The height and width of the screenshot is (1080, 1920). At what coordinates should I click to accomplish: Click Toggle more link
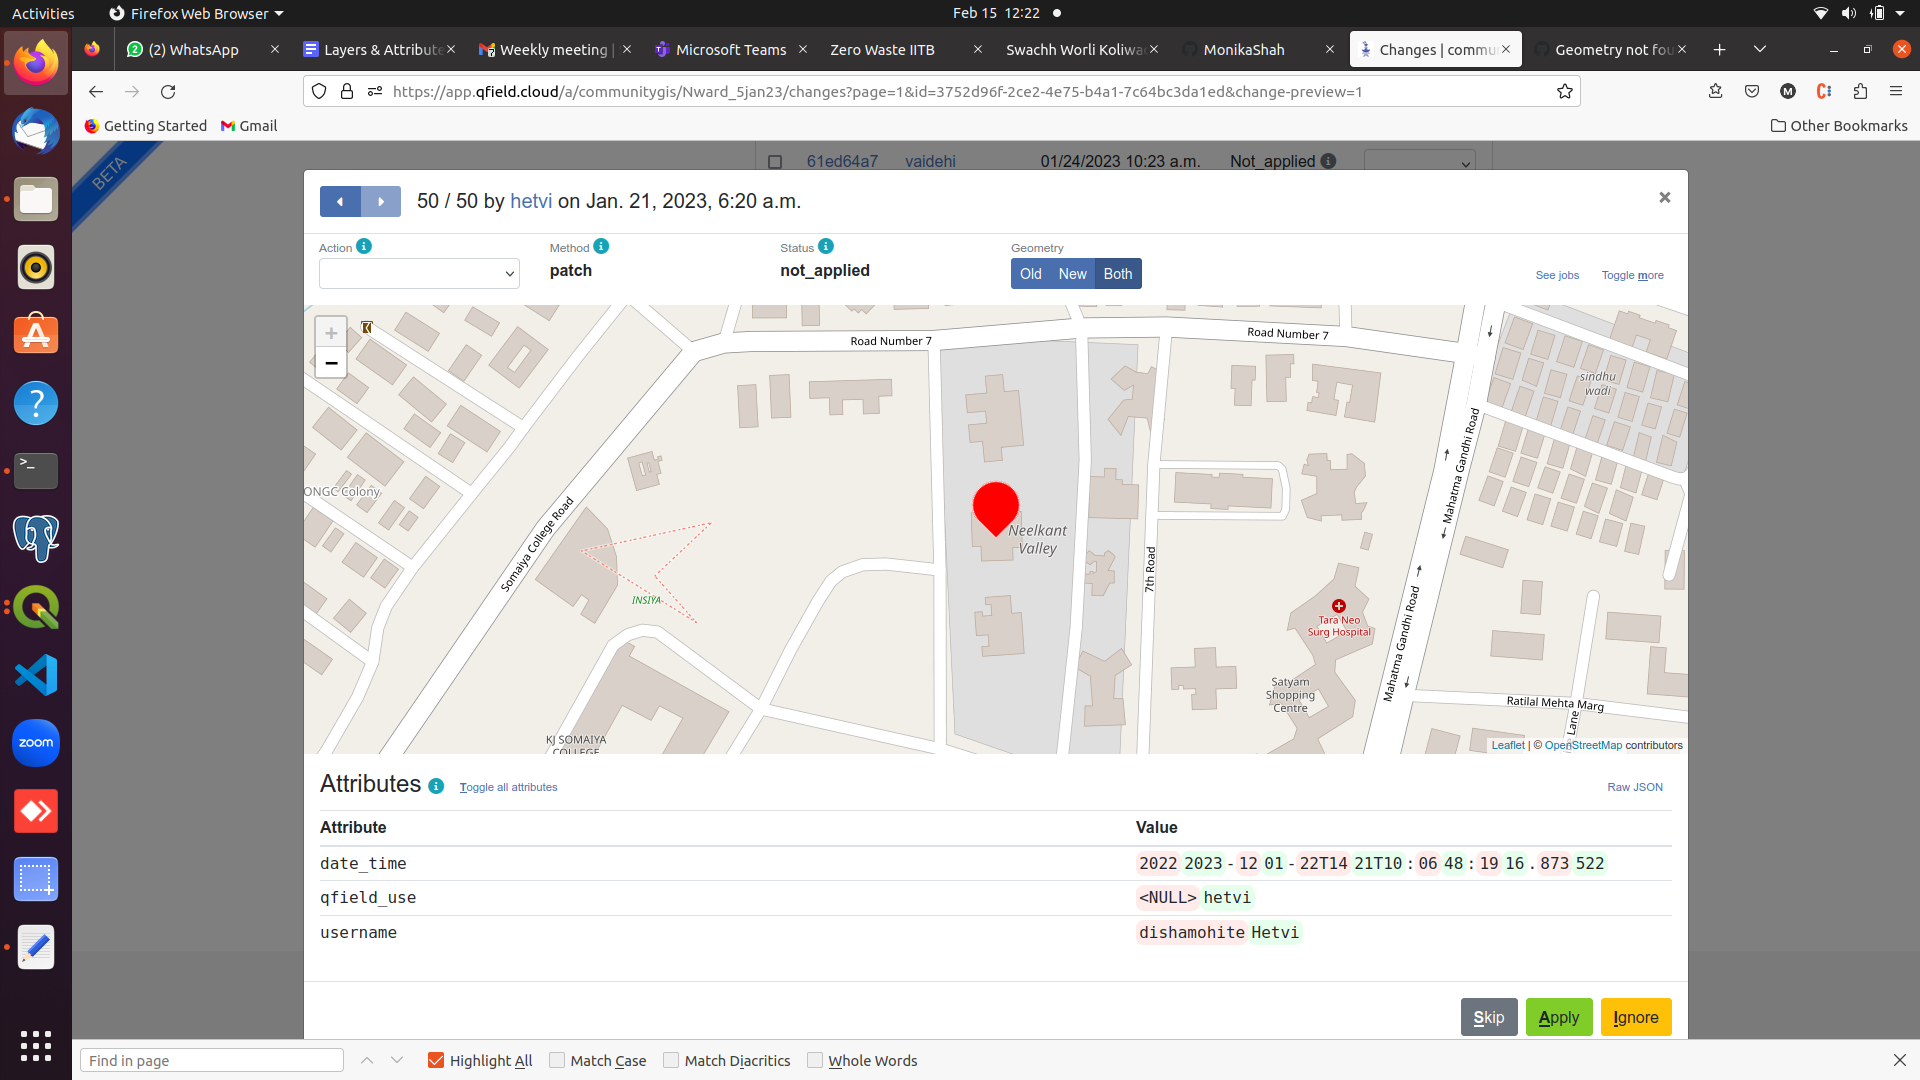[1632, 275]
